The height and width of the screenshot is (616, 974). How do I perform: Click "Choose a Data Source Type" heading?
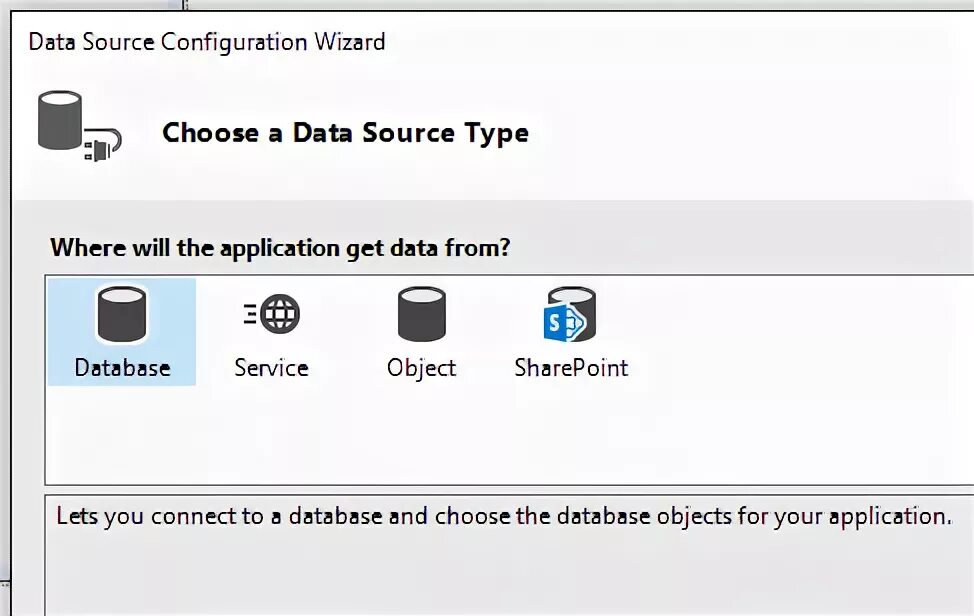pyautogui.click(x=345, y=133)
